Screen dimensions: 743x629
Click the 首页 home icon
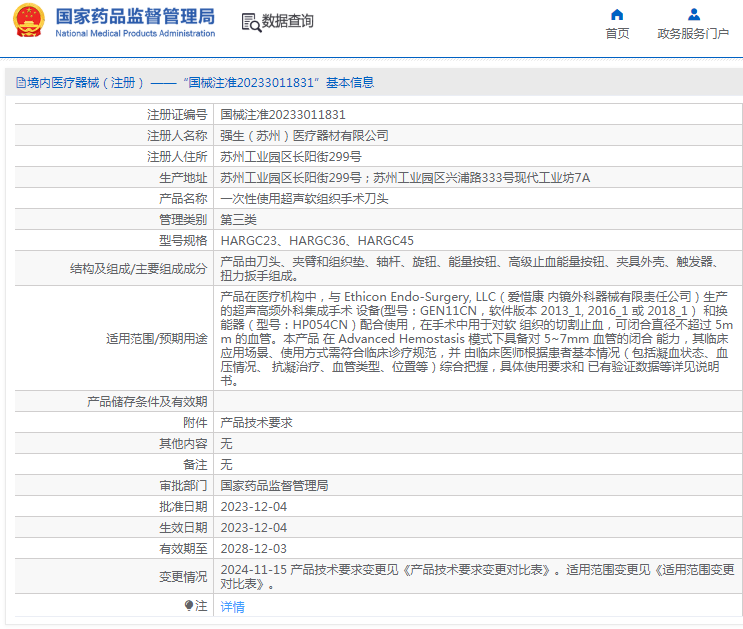[x=616, y=14]
